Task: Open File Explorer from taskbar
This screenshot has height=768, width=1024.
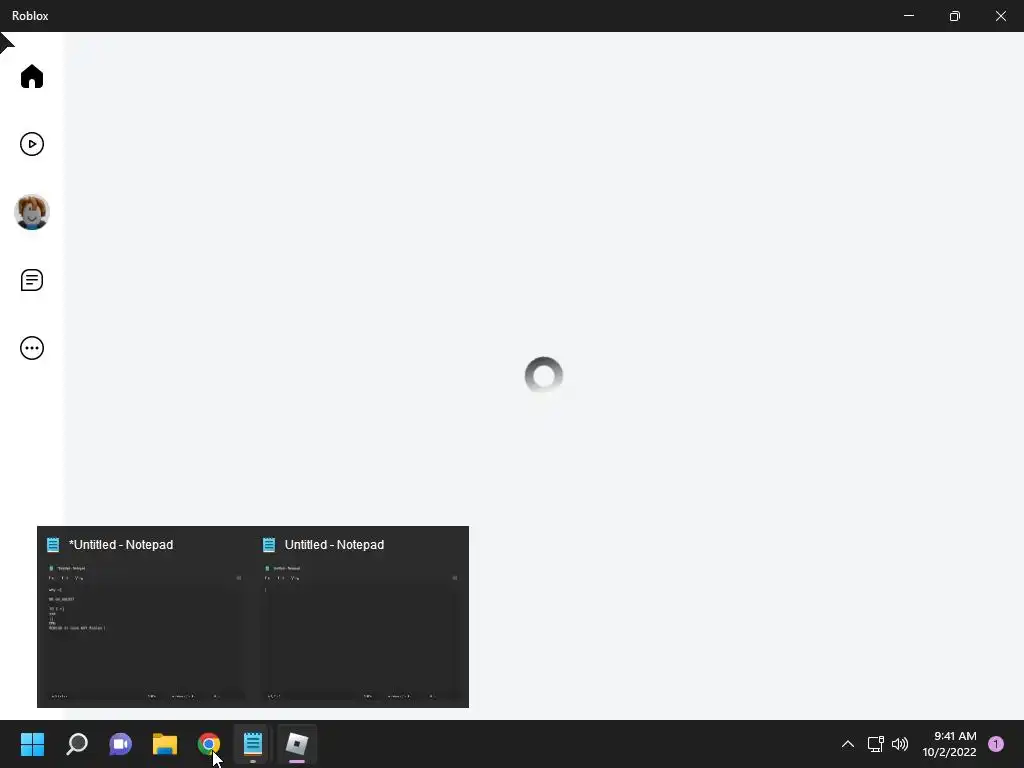Action: tap(165, 744)
